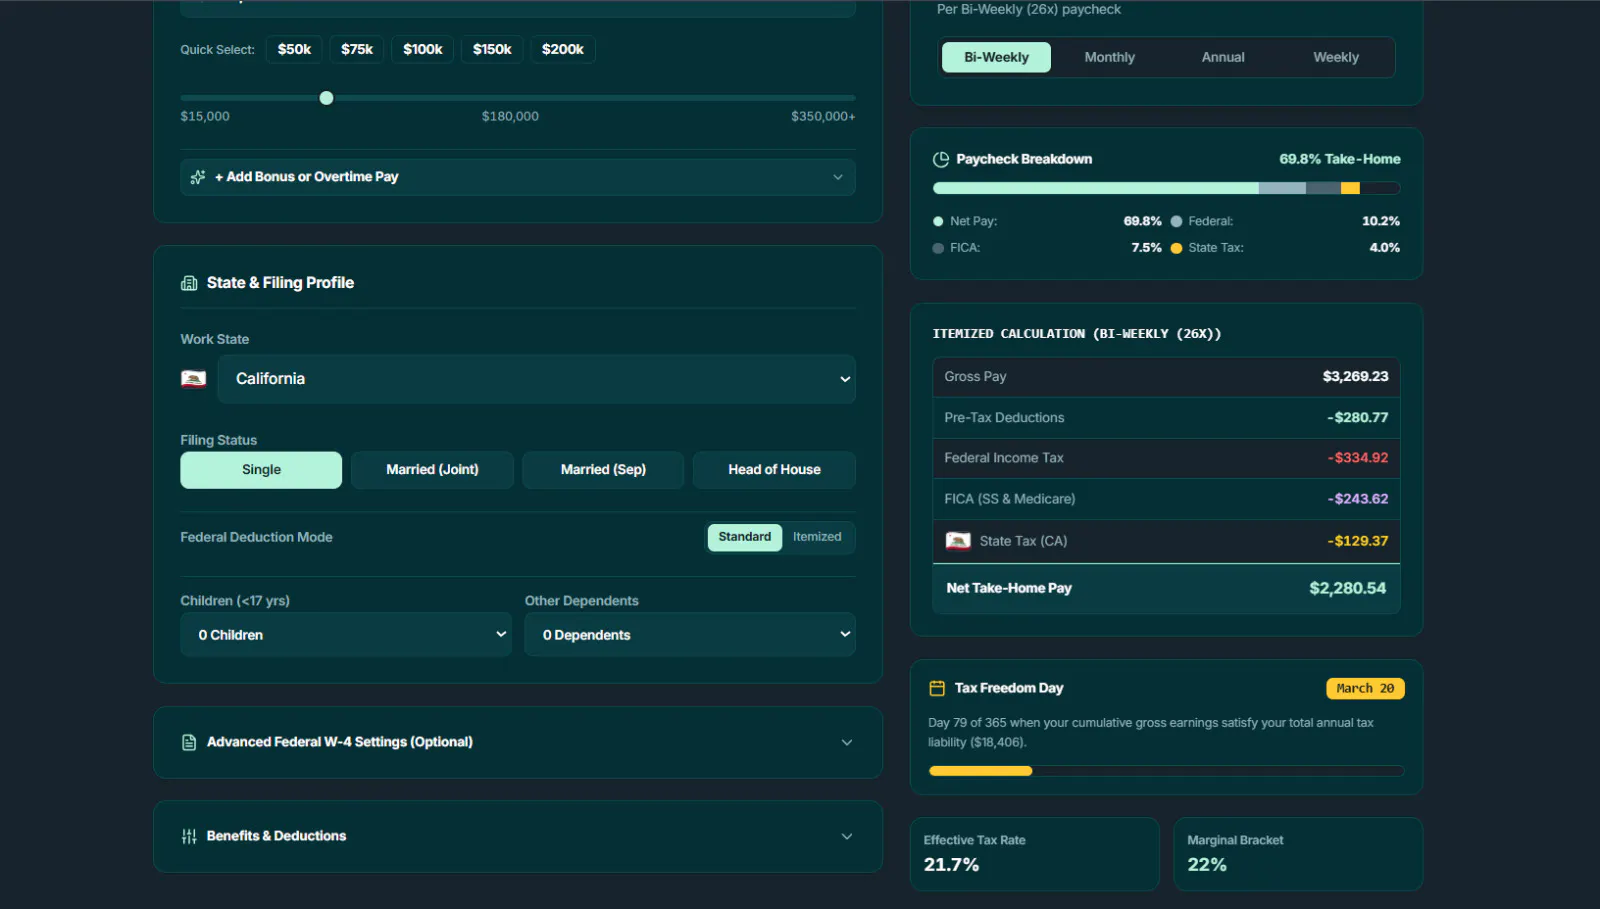Select Married (Joint) filing status
Screen dimensions: 1600x909
click(x=432, y=470)
